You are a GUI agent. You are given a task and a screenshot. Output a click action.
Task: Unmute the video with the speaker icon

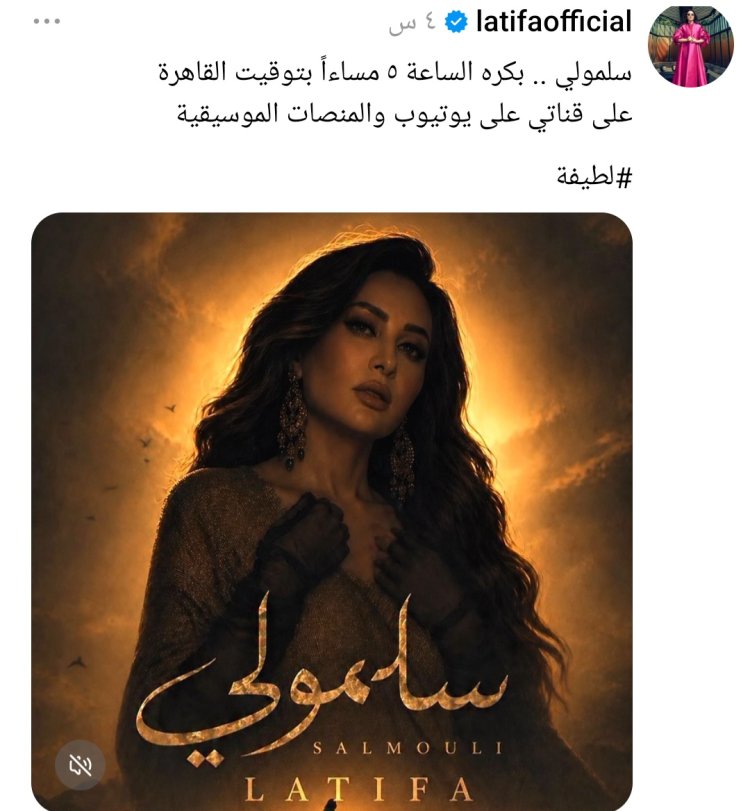point(80,765)
